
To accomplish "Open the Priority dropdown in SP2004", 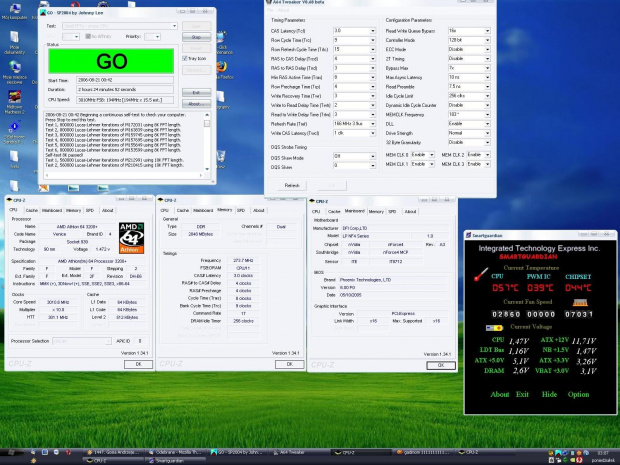I will pos(152,36).
